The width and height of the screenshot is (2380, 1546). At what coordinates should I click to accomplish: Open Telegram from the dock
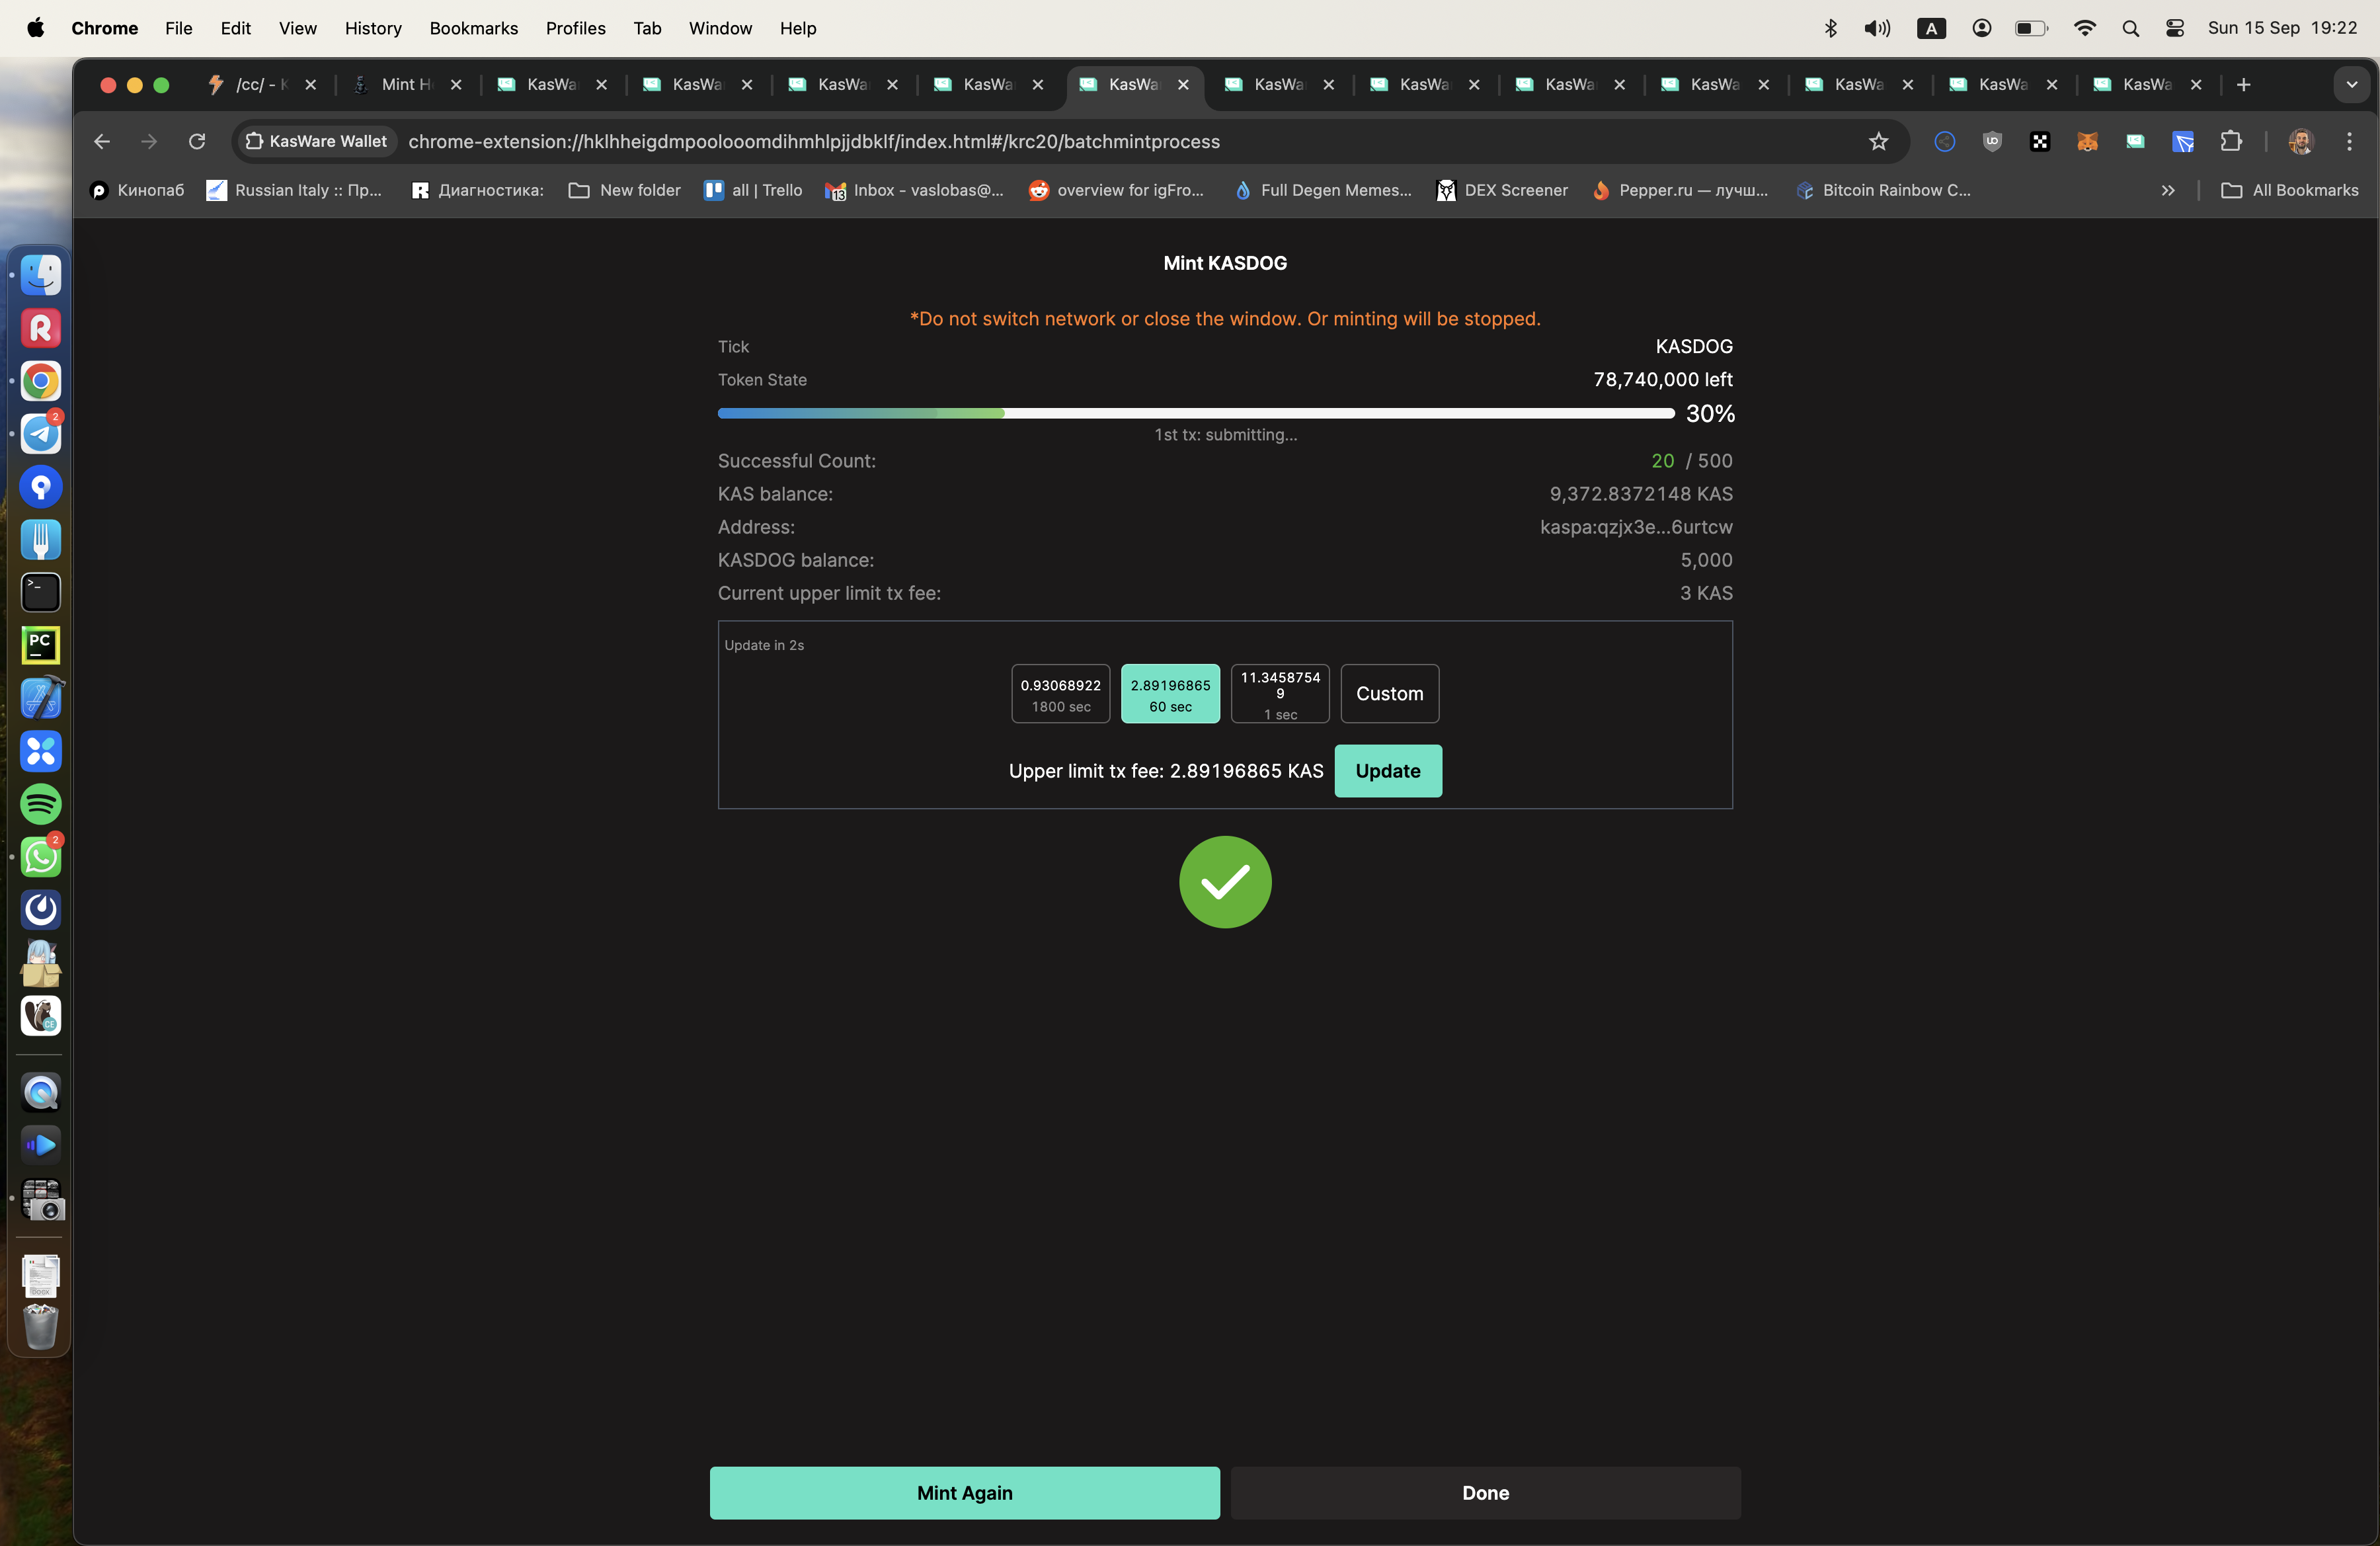pos(41,434)
